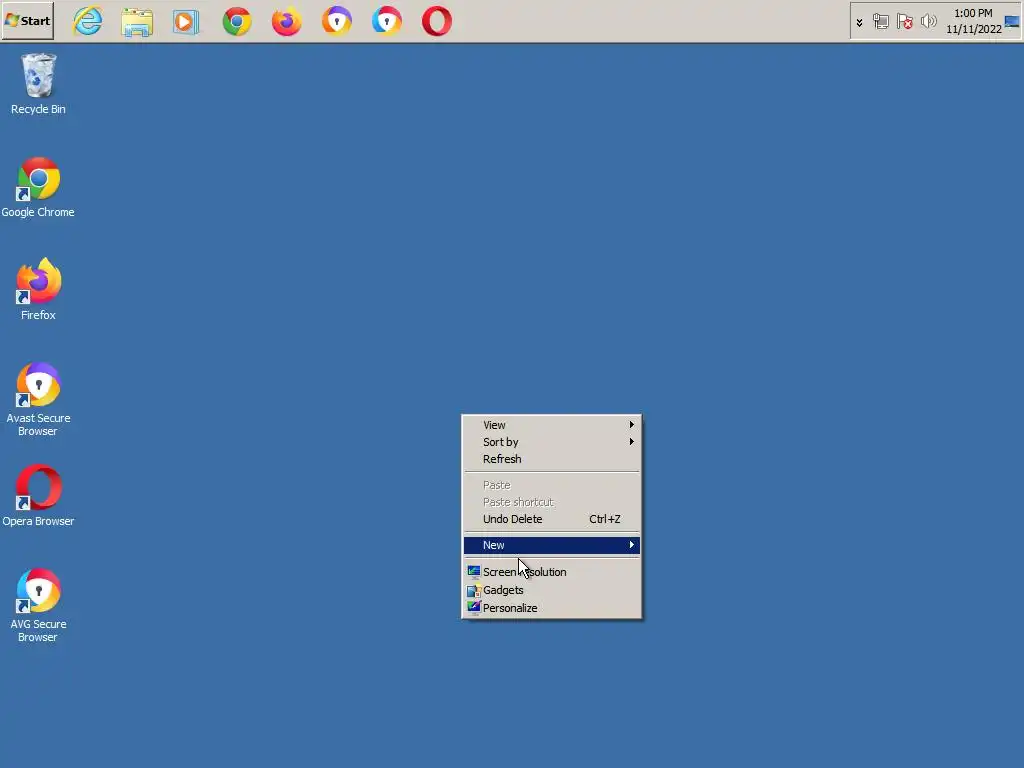Viewport: 1024px width, 768px height.
Task: Click the Show Desktop tray button
Action: point(1012,22)
